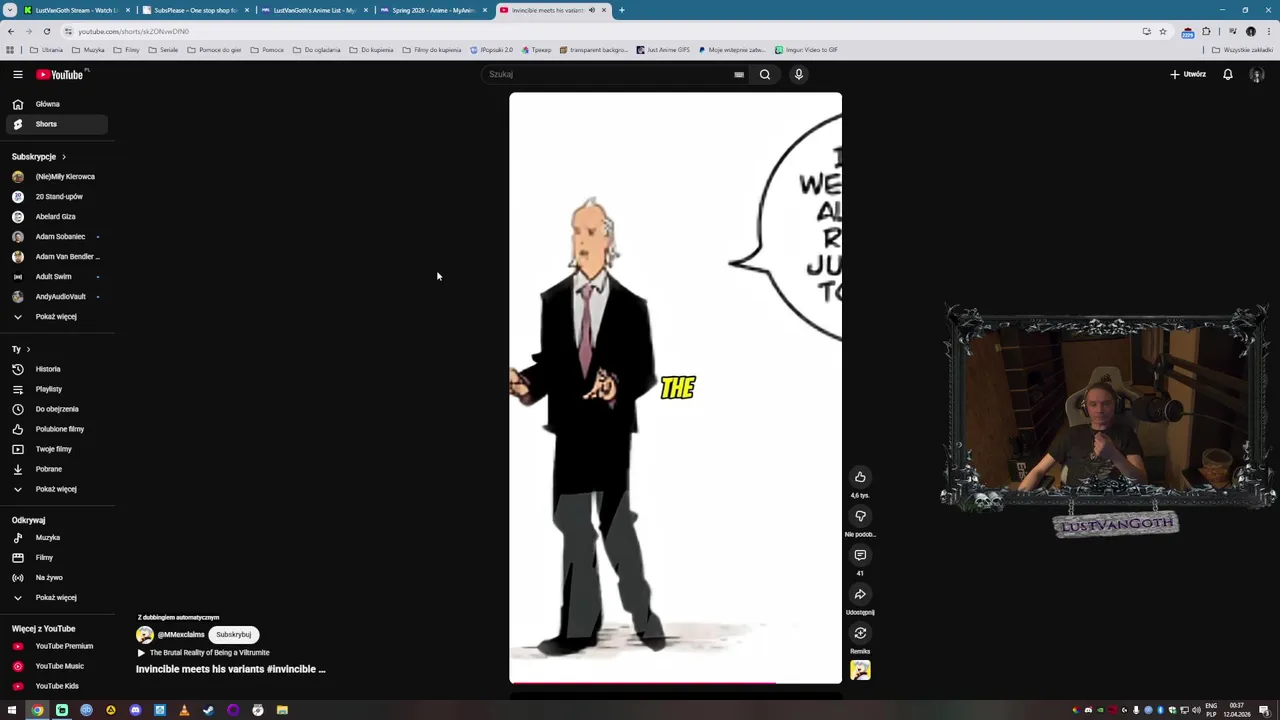This screenshot has width=1280, height=720.
Task: Click the Remiks remix button
Action: (x=860, y=633)
